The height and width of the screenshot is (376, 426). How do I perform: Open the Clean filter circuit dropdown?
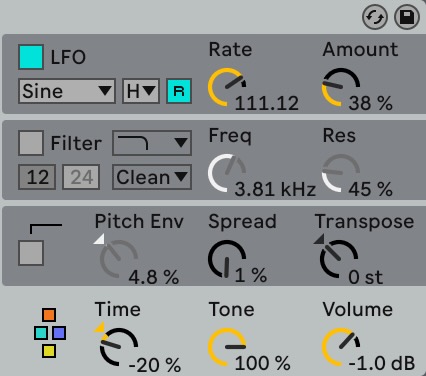coord(152,177)
